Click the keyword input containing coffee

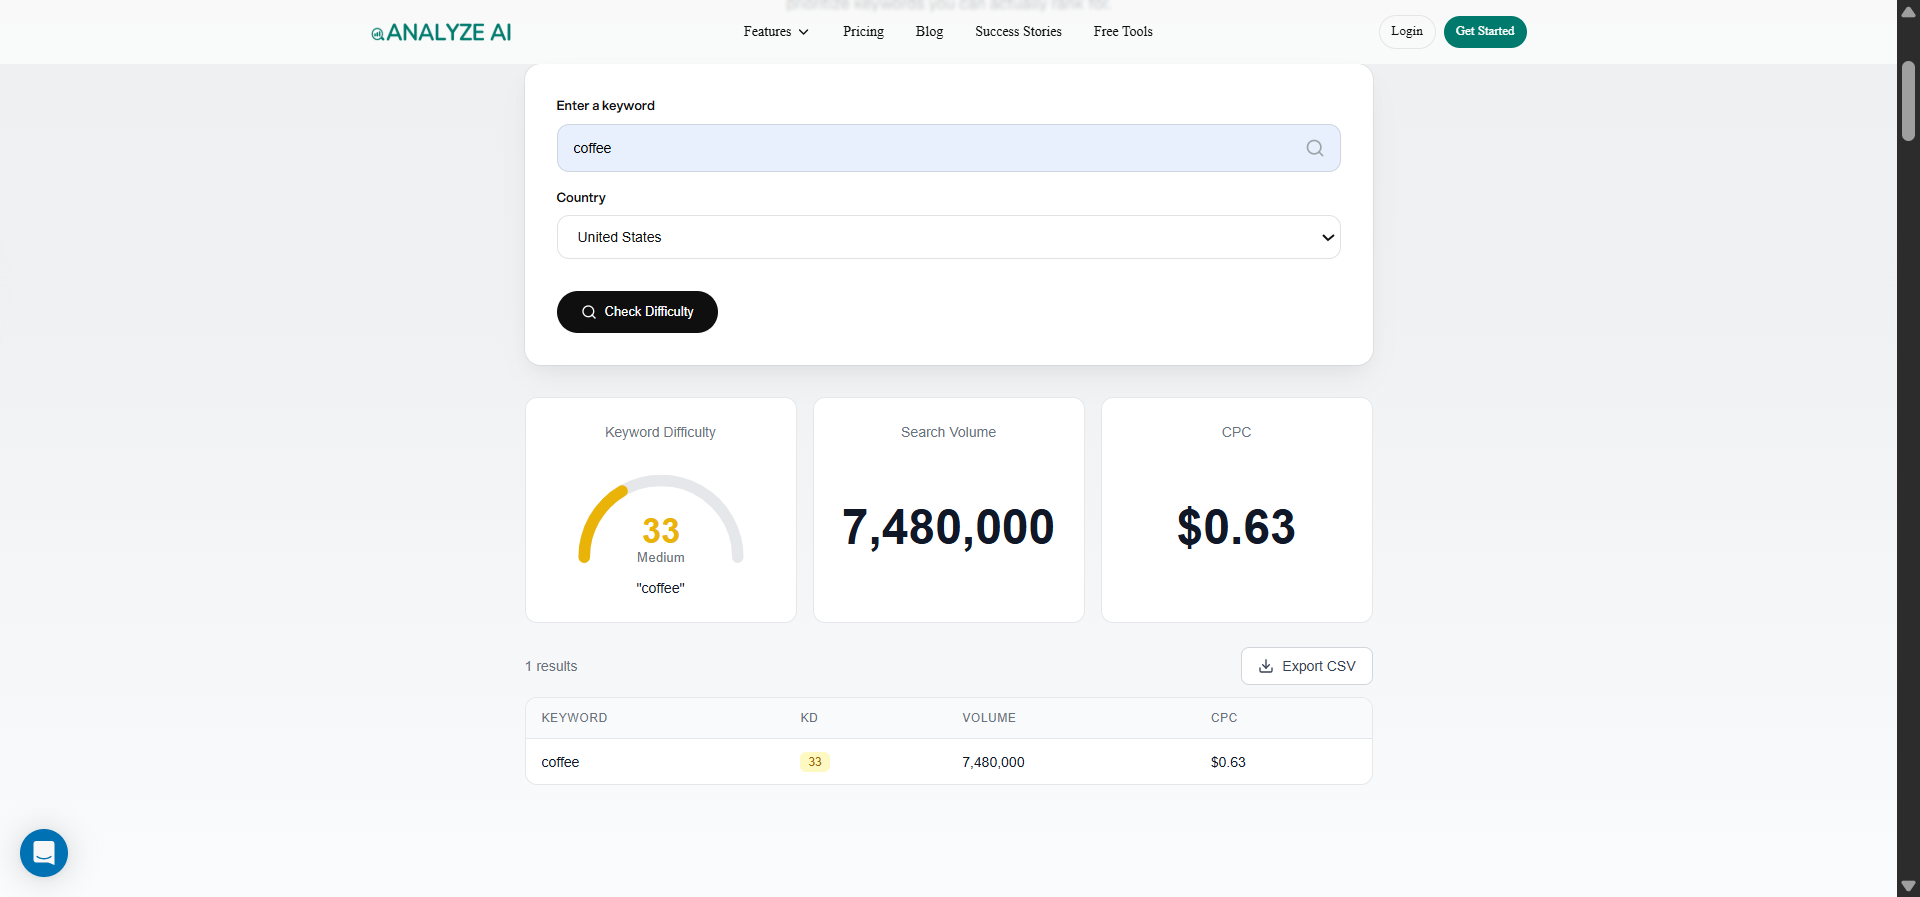pos(948,148)
